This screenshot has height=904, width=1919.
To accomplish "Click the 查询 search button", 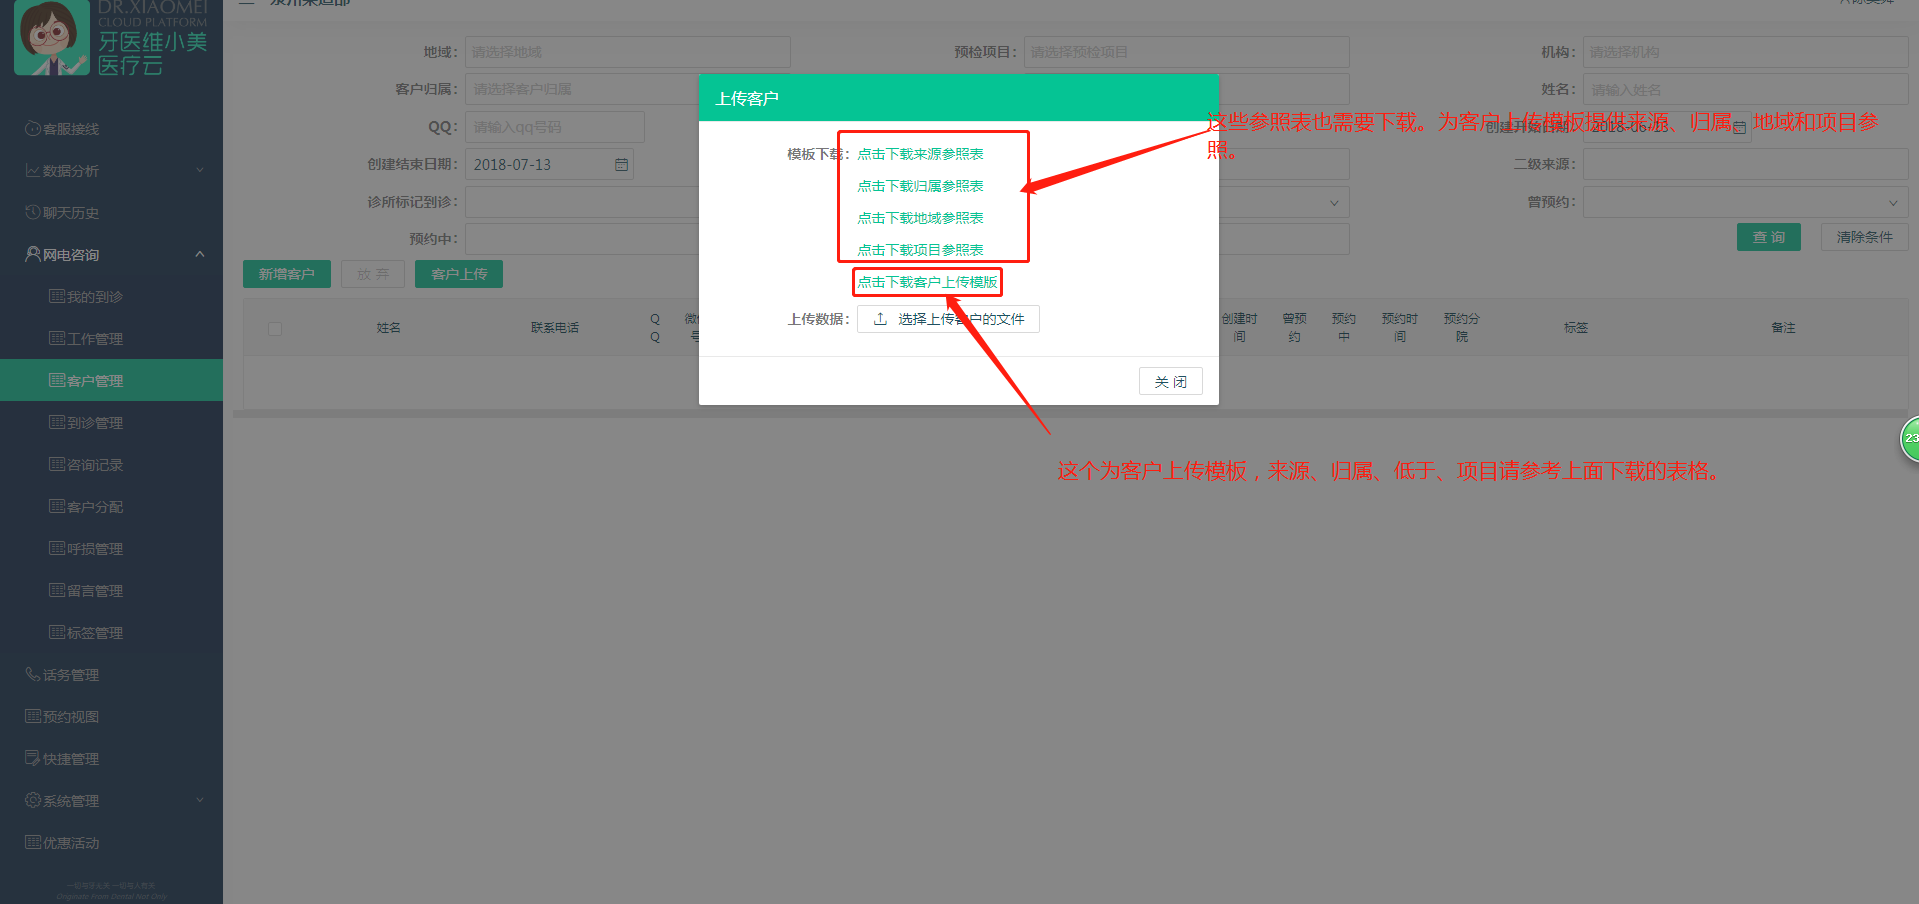I will click(1768, 237).
